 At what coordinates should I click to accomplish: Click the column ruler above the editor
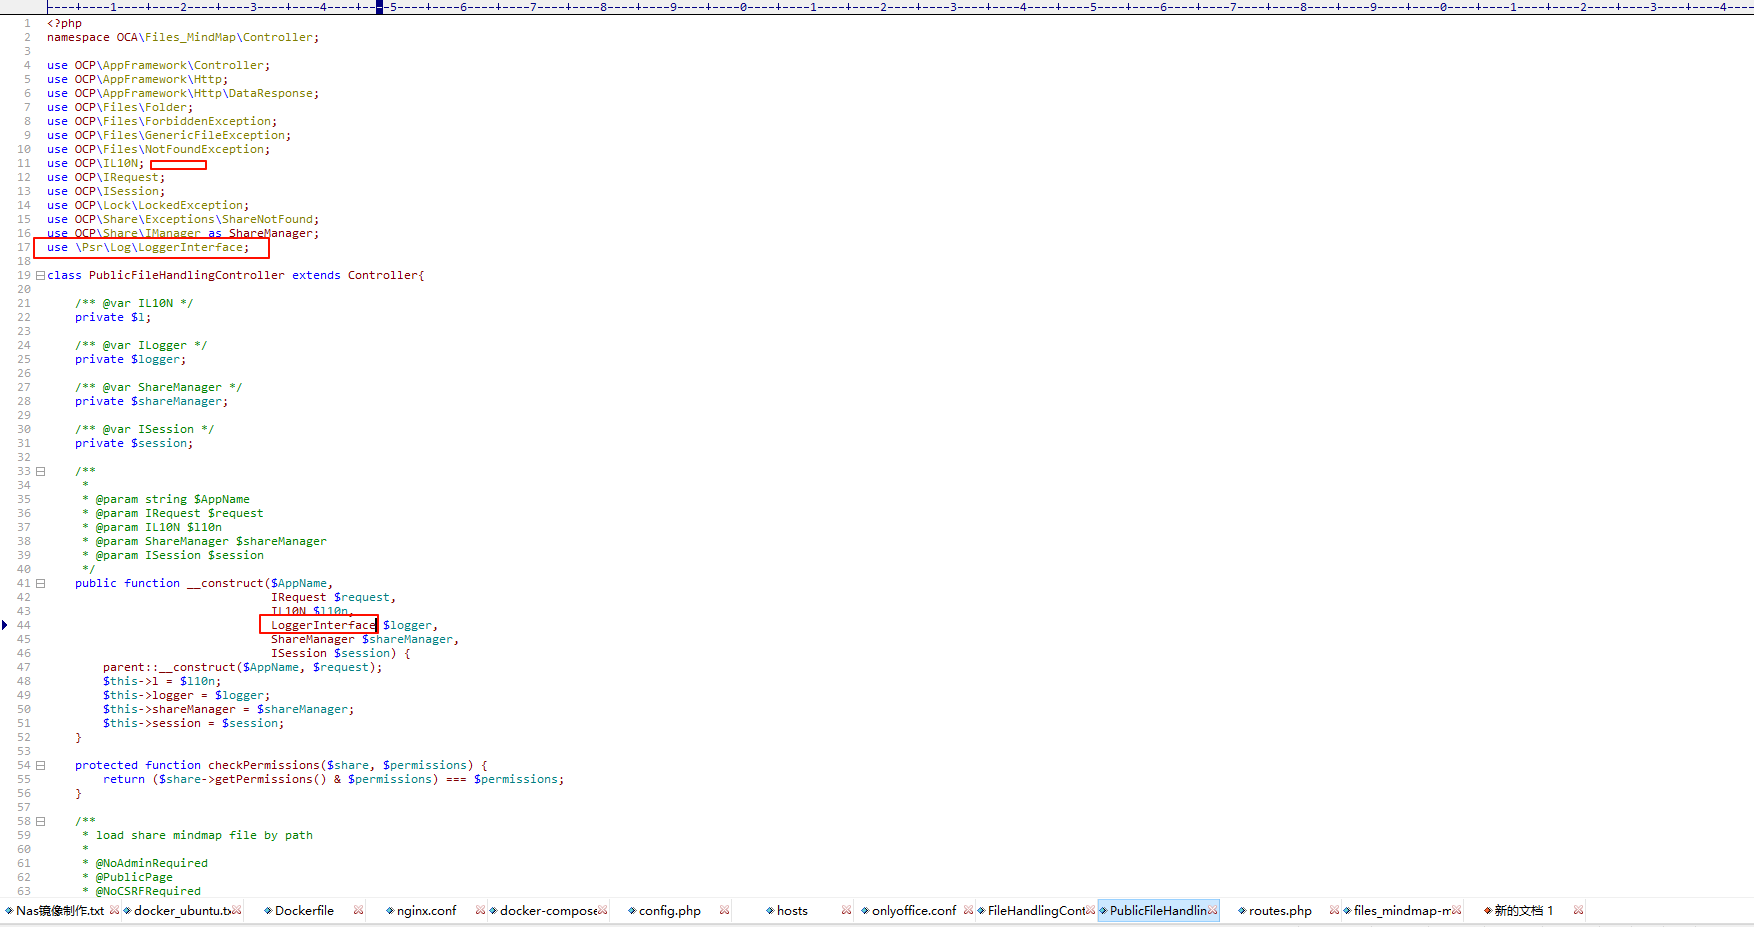[x=900, y=7]
